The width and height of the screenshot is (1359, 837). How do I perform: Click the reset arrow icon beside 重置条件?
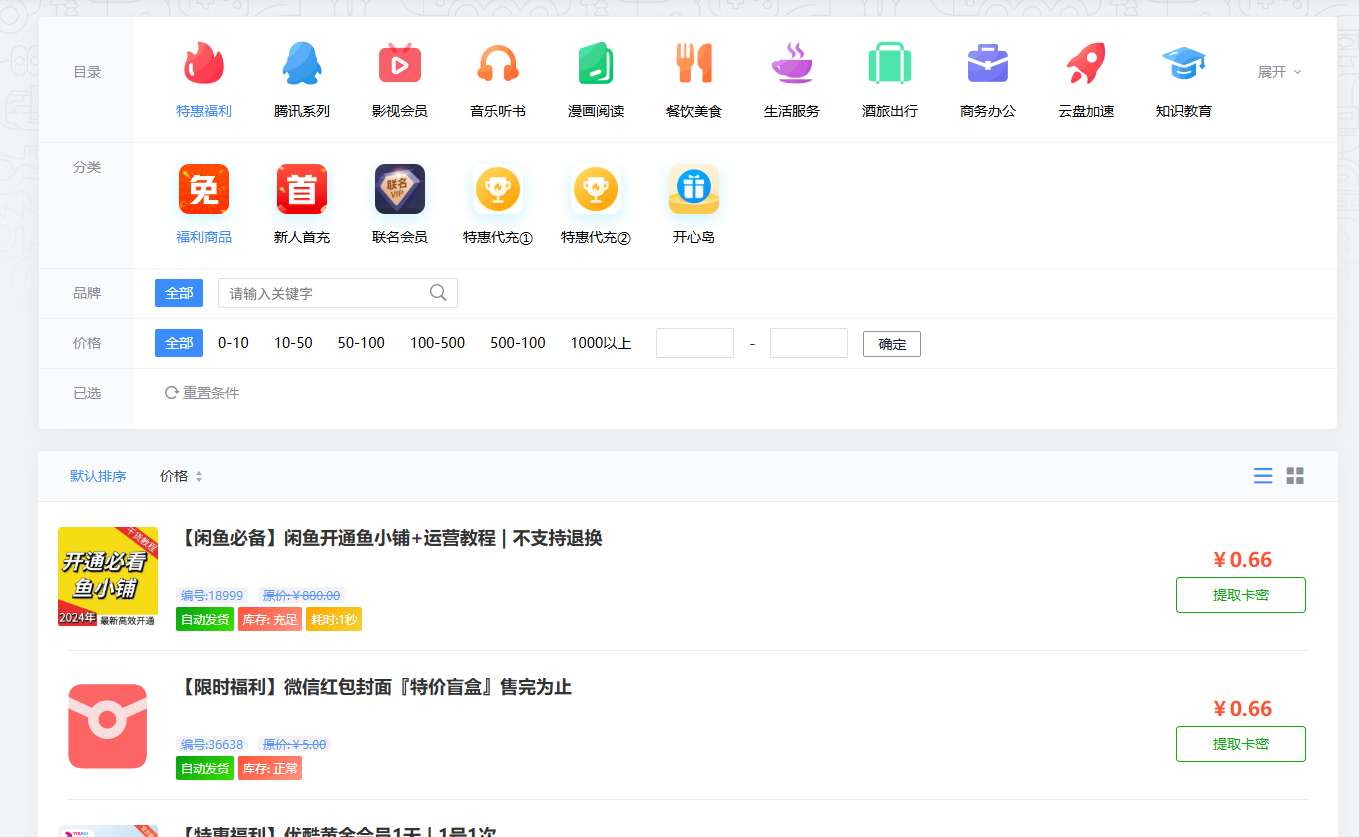click(172, 393)
